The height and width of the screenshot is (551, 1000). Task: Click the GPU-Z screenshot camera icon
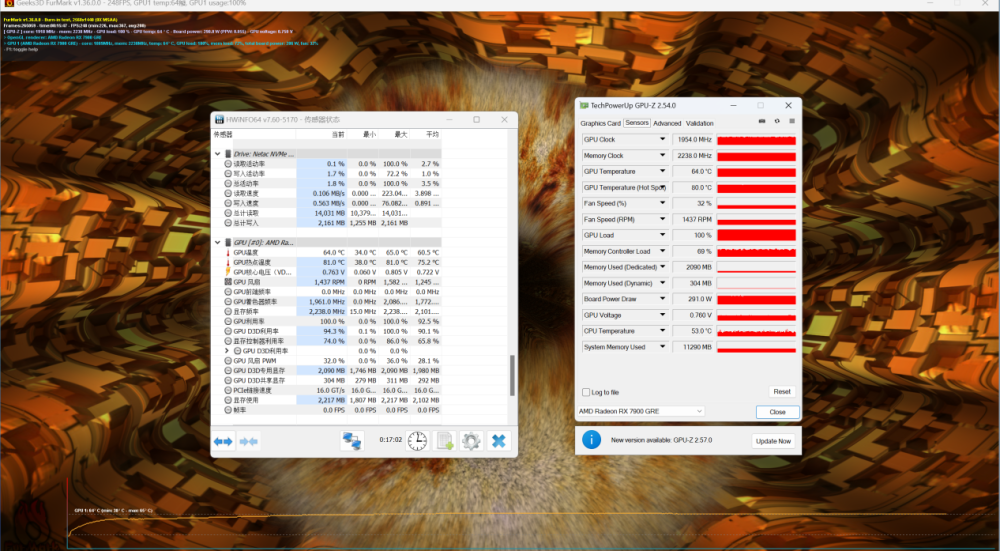(x=761, y=121)
